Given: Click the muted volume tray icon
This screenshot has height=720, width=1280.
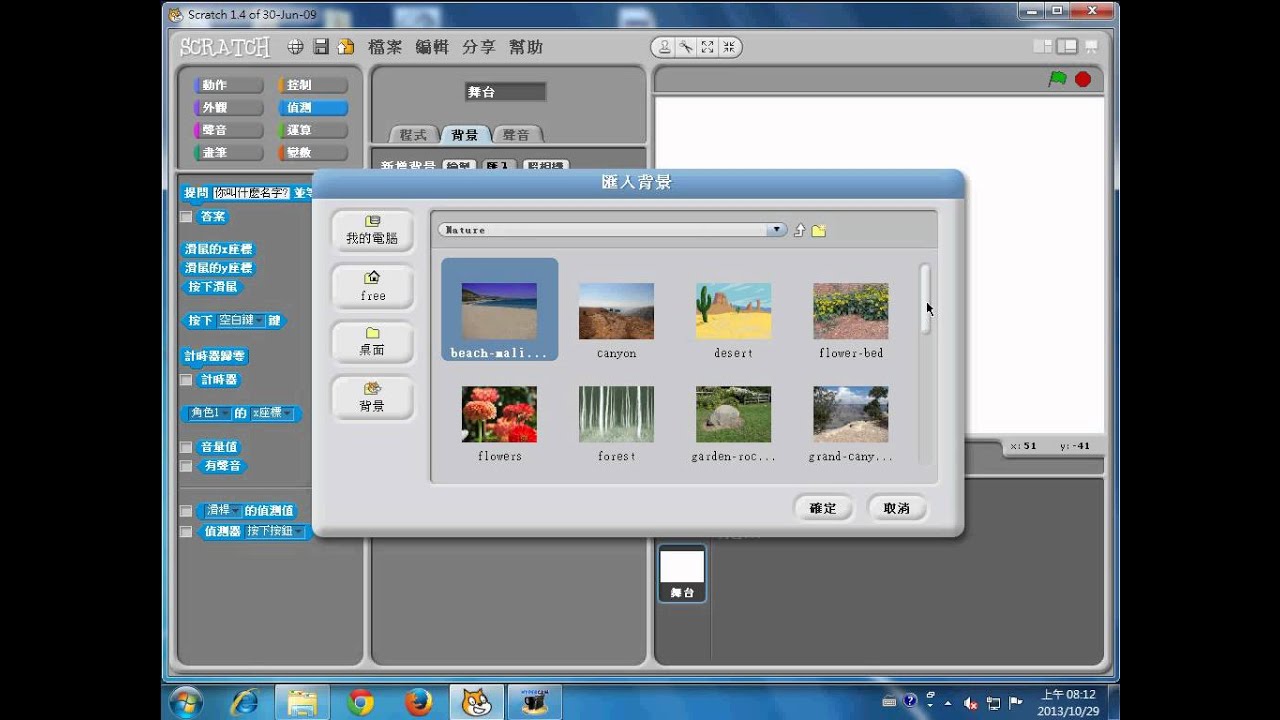Looking at the screenshot, I should [x=970, y=703].
